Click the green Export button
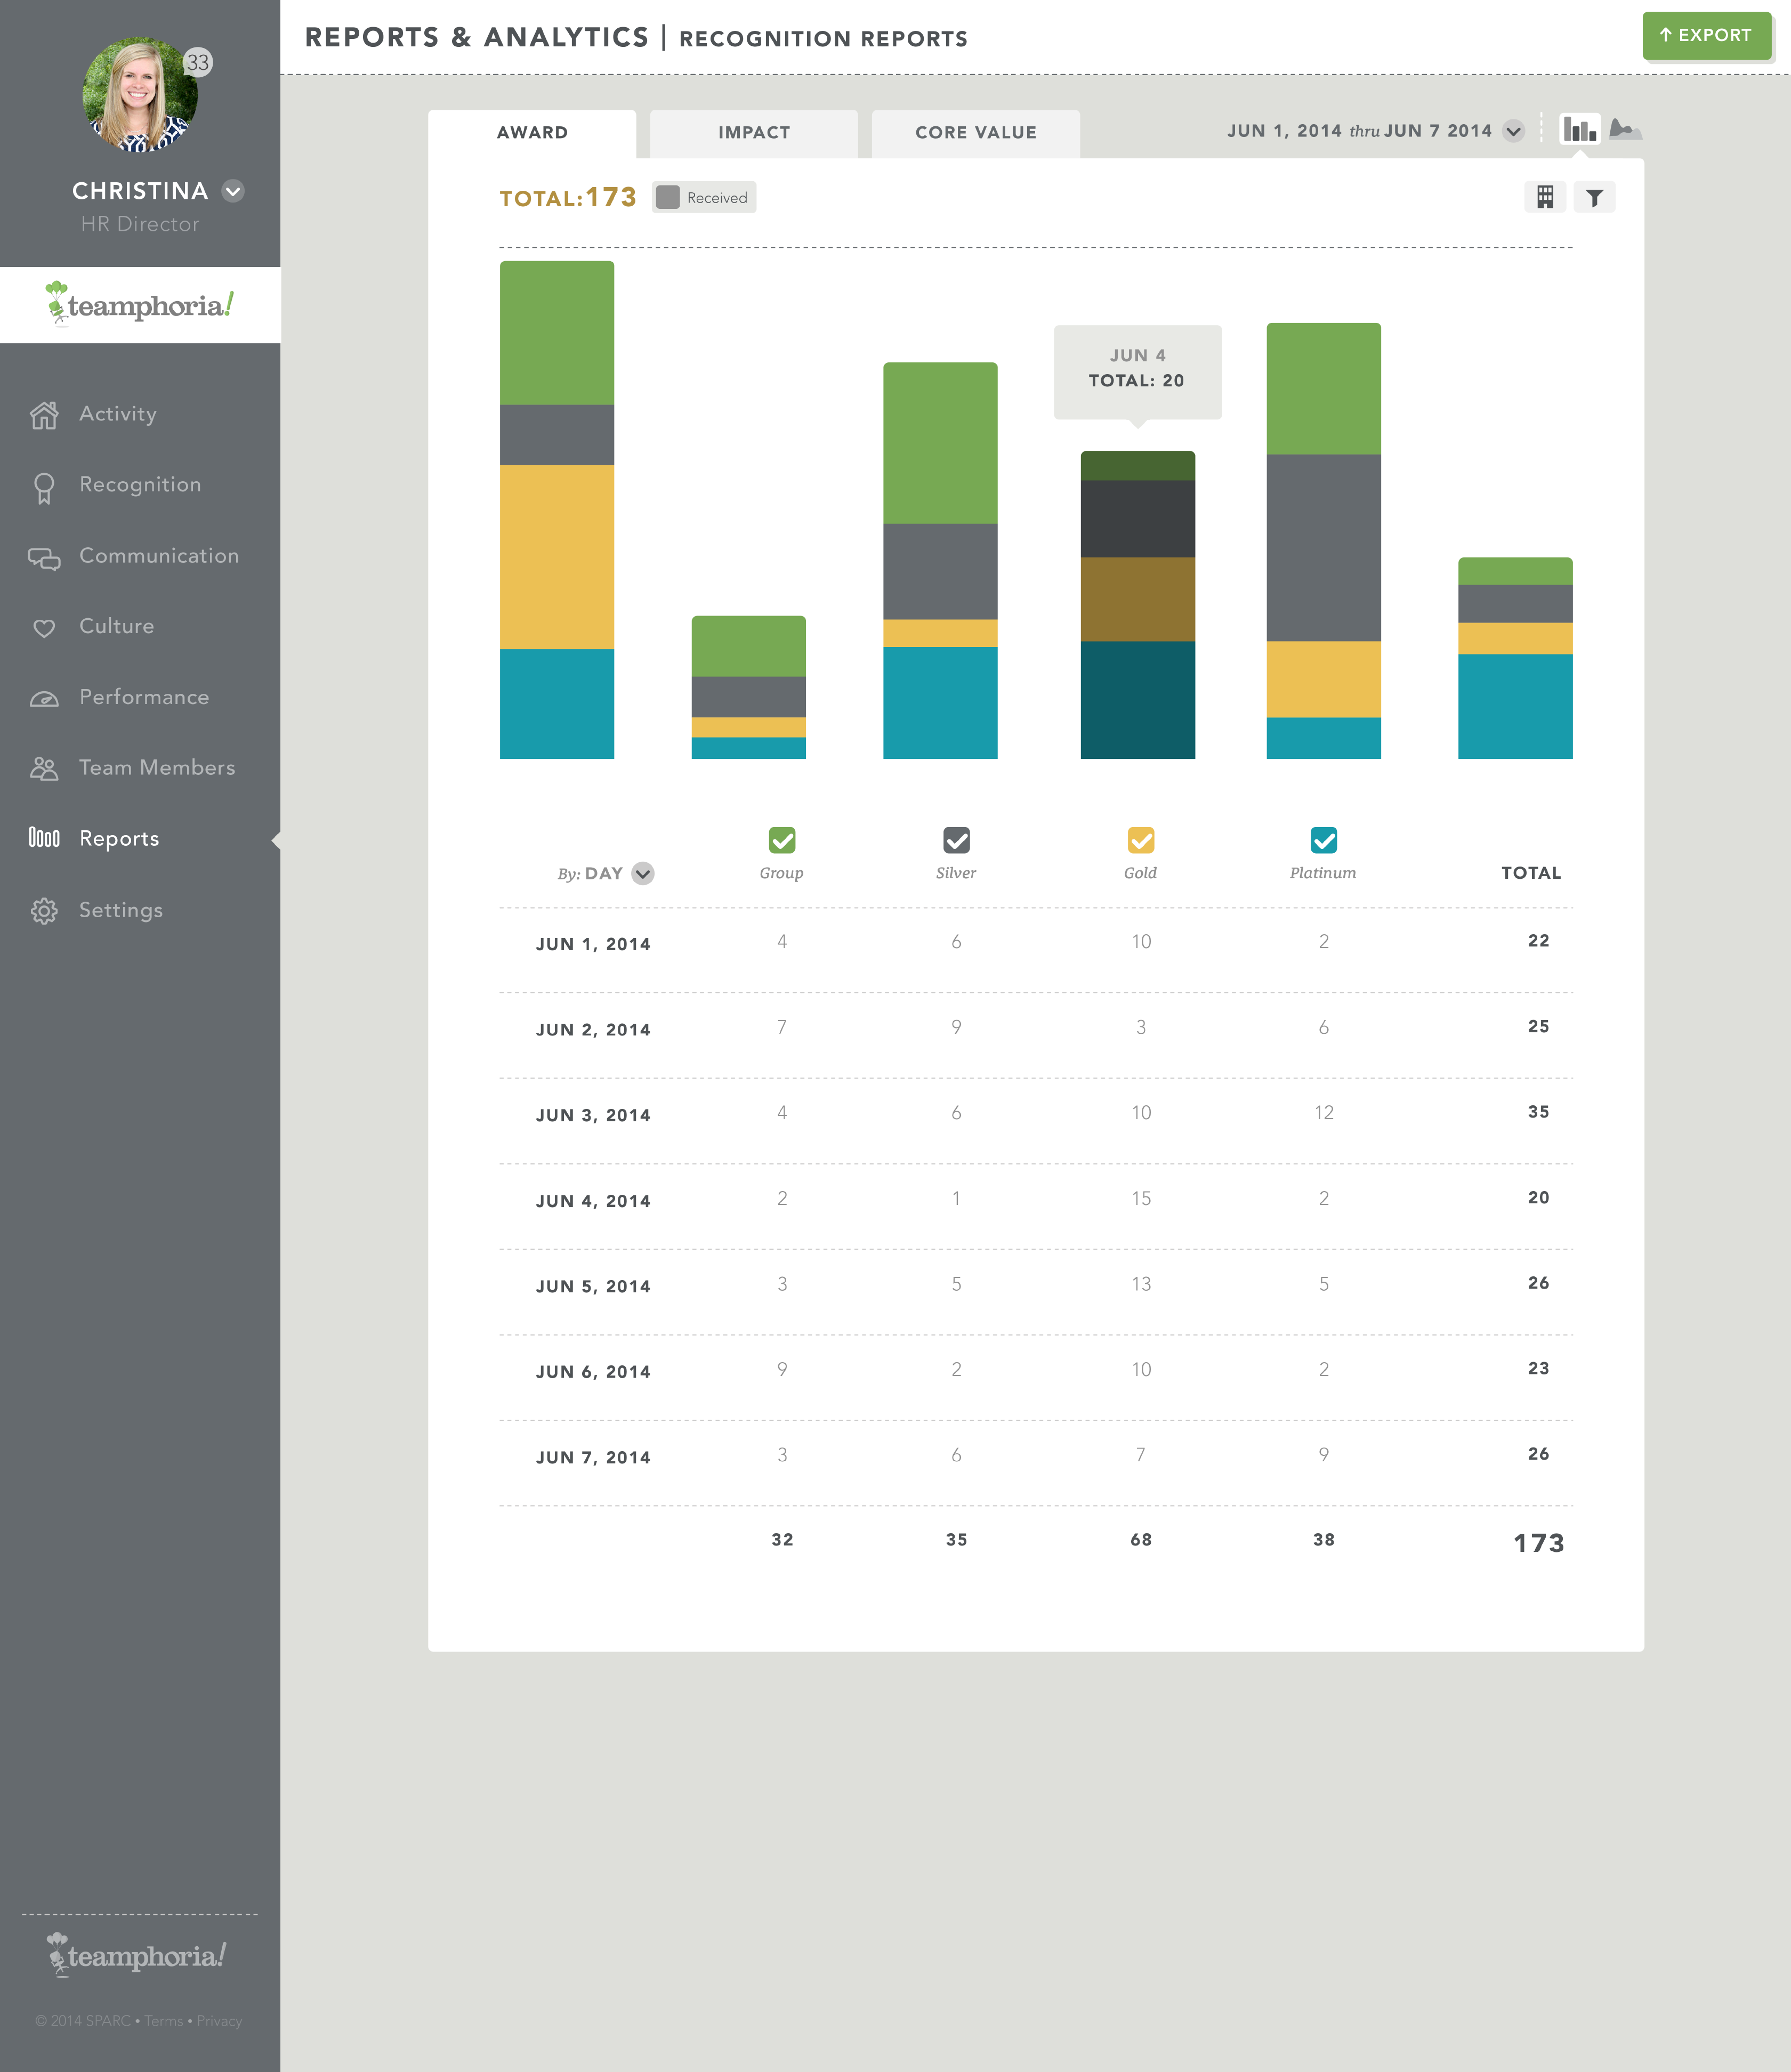Image resolution: width=1791 pixels, height=2072 pixels. point(1706,36)
